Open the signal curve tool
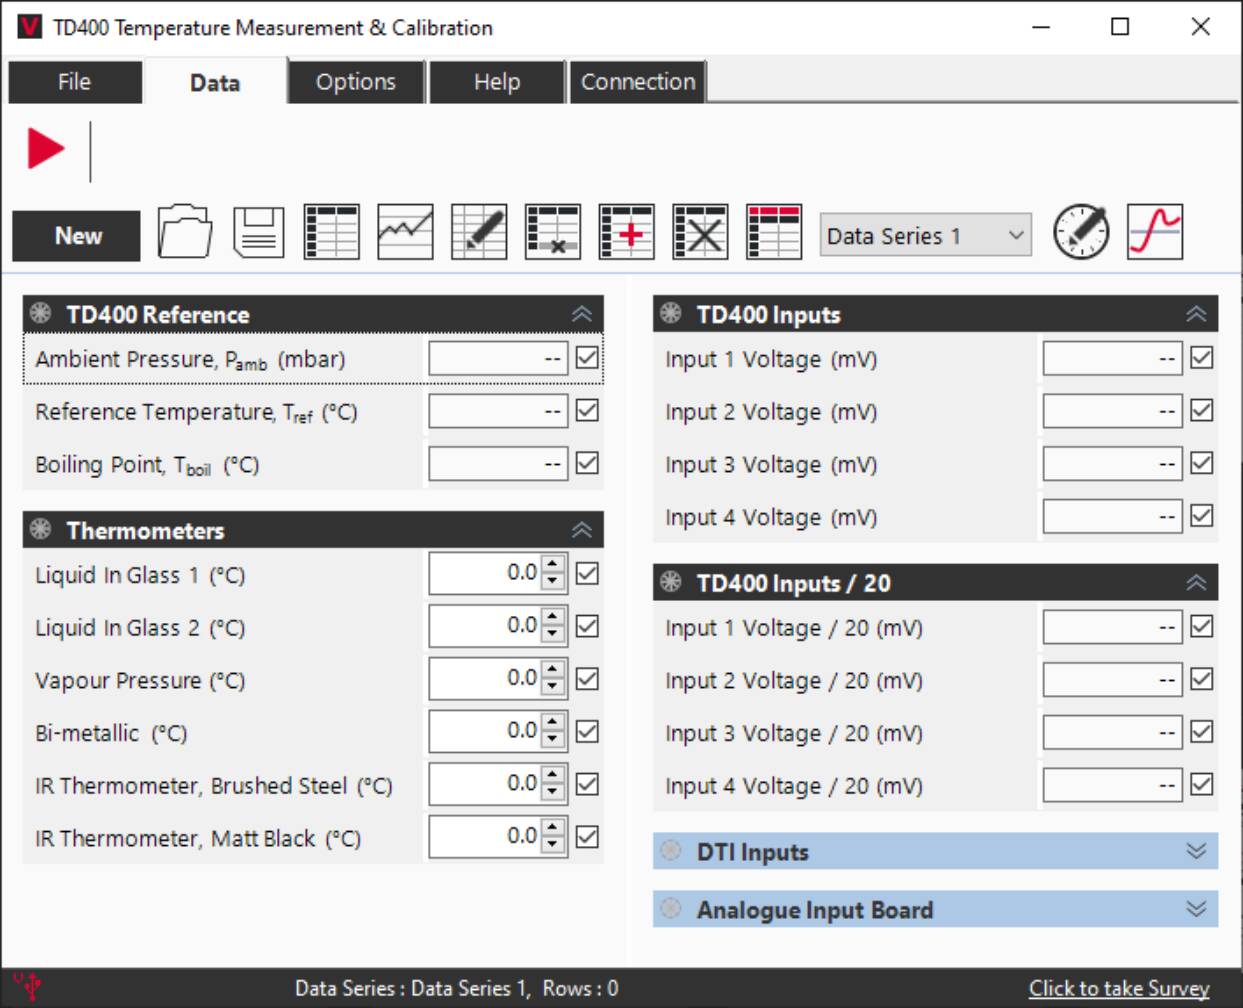The width and height of the screenshot is (1243, 1008). click(1155, 232)
